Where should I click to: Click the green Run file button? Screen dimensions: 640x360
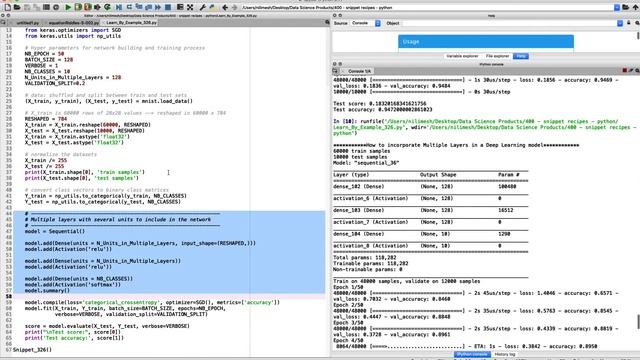point(68,7)
